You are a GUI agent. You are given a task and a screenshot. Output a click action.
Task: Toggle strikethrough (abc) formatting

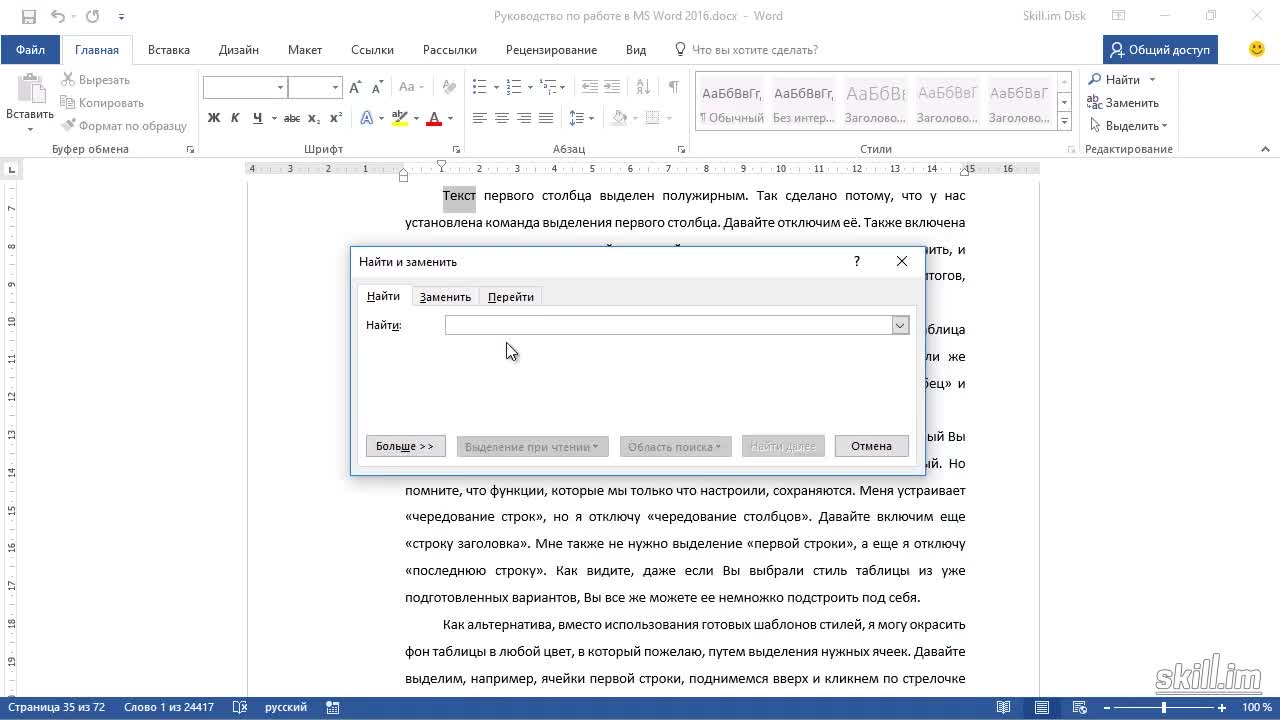[292, 118]
